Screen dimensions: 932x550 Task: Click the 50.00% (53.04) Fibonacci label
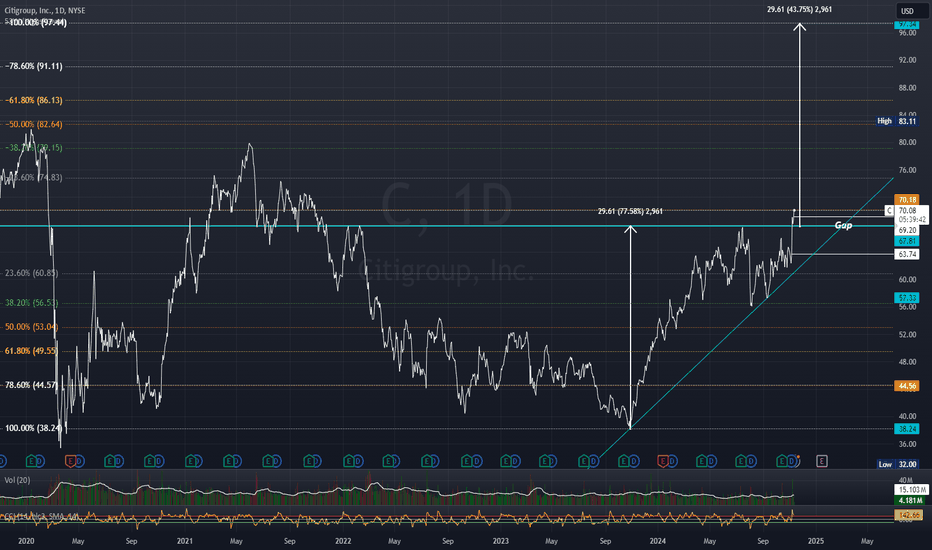coord(32,326)
